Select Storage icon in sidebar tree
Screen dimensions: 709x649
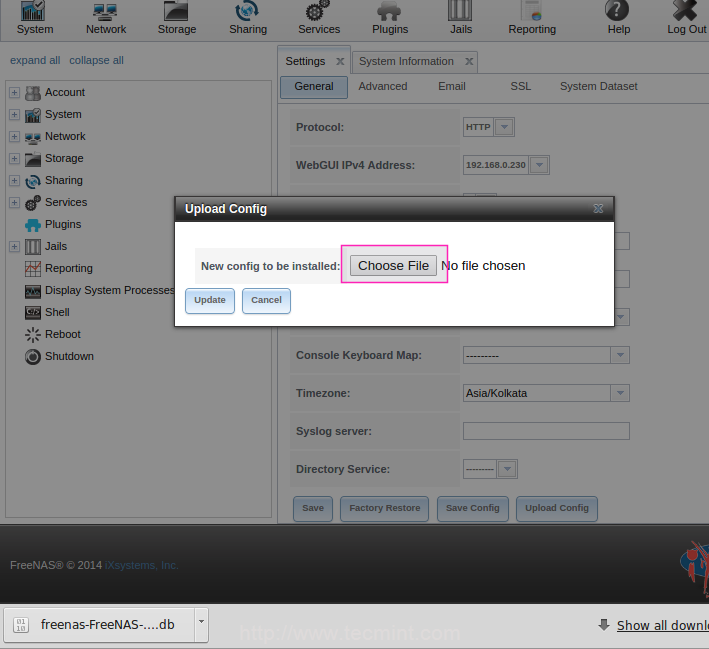click(33, 159)
